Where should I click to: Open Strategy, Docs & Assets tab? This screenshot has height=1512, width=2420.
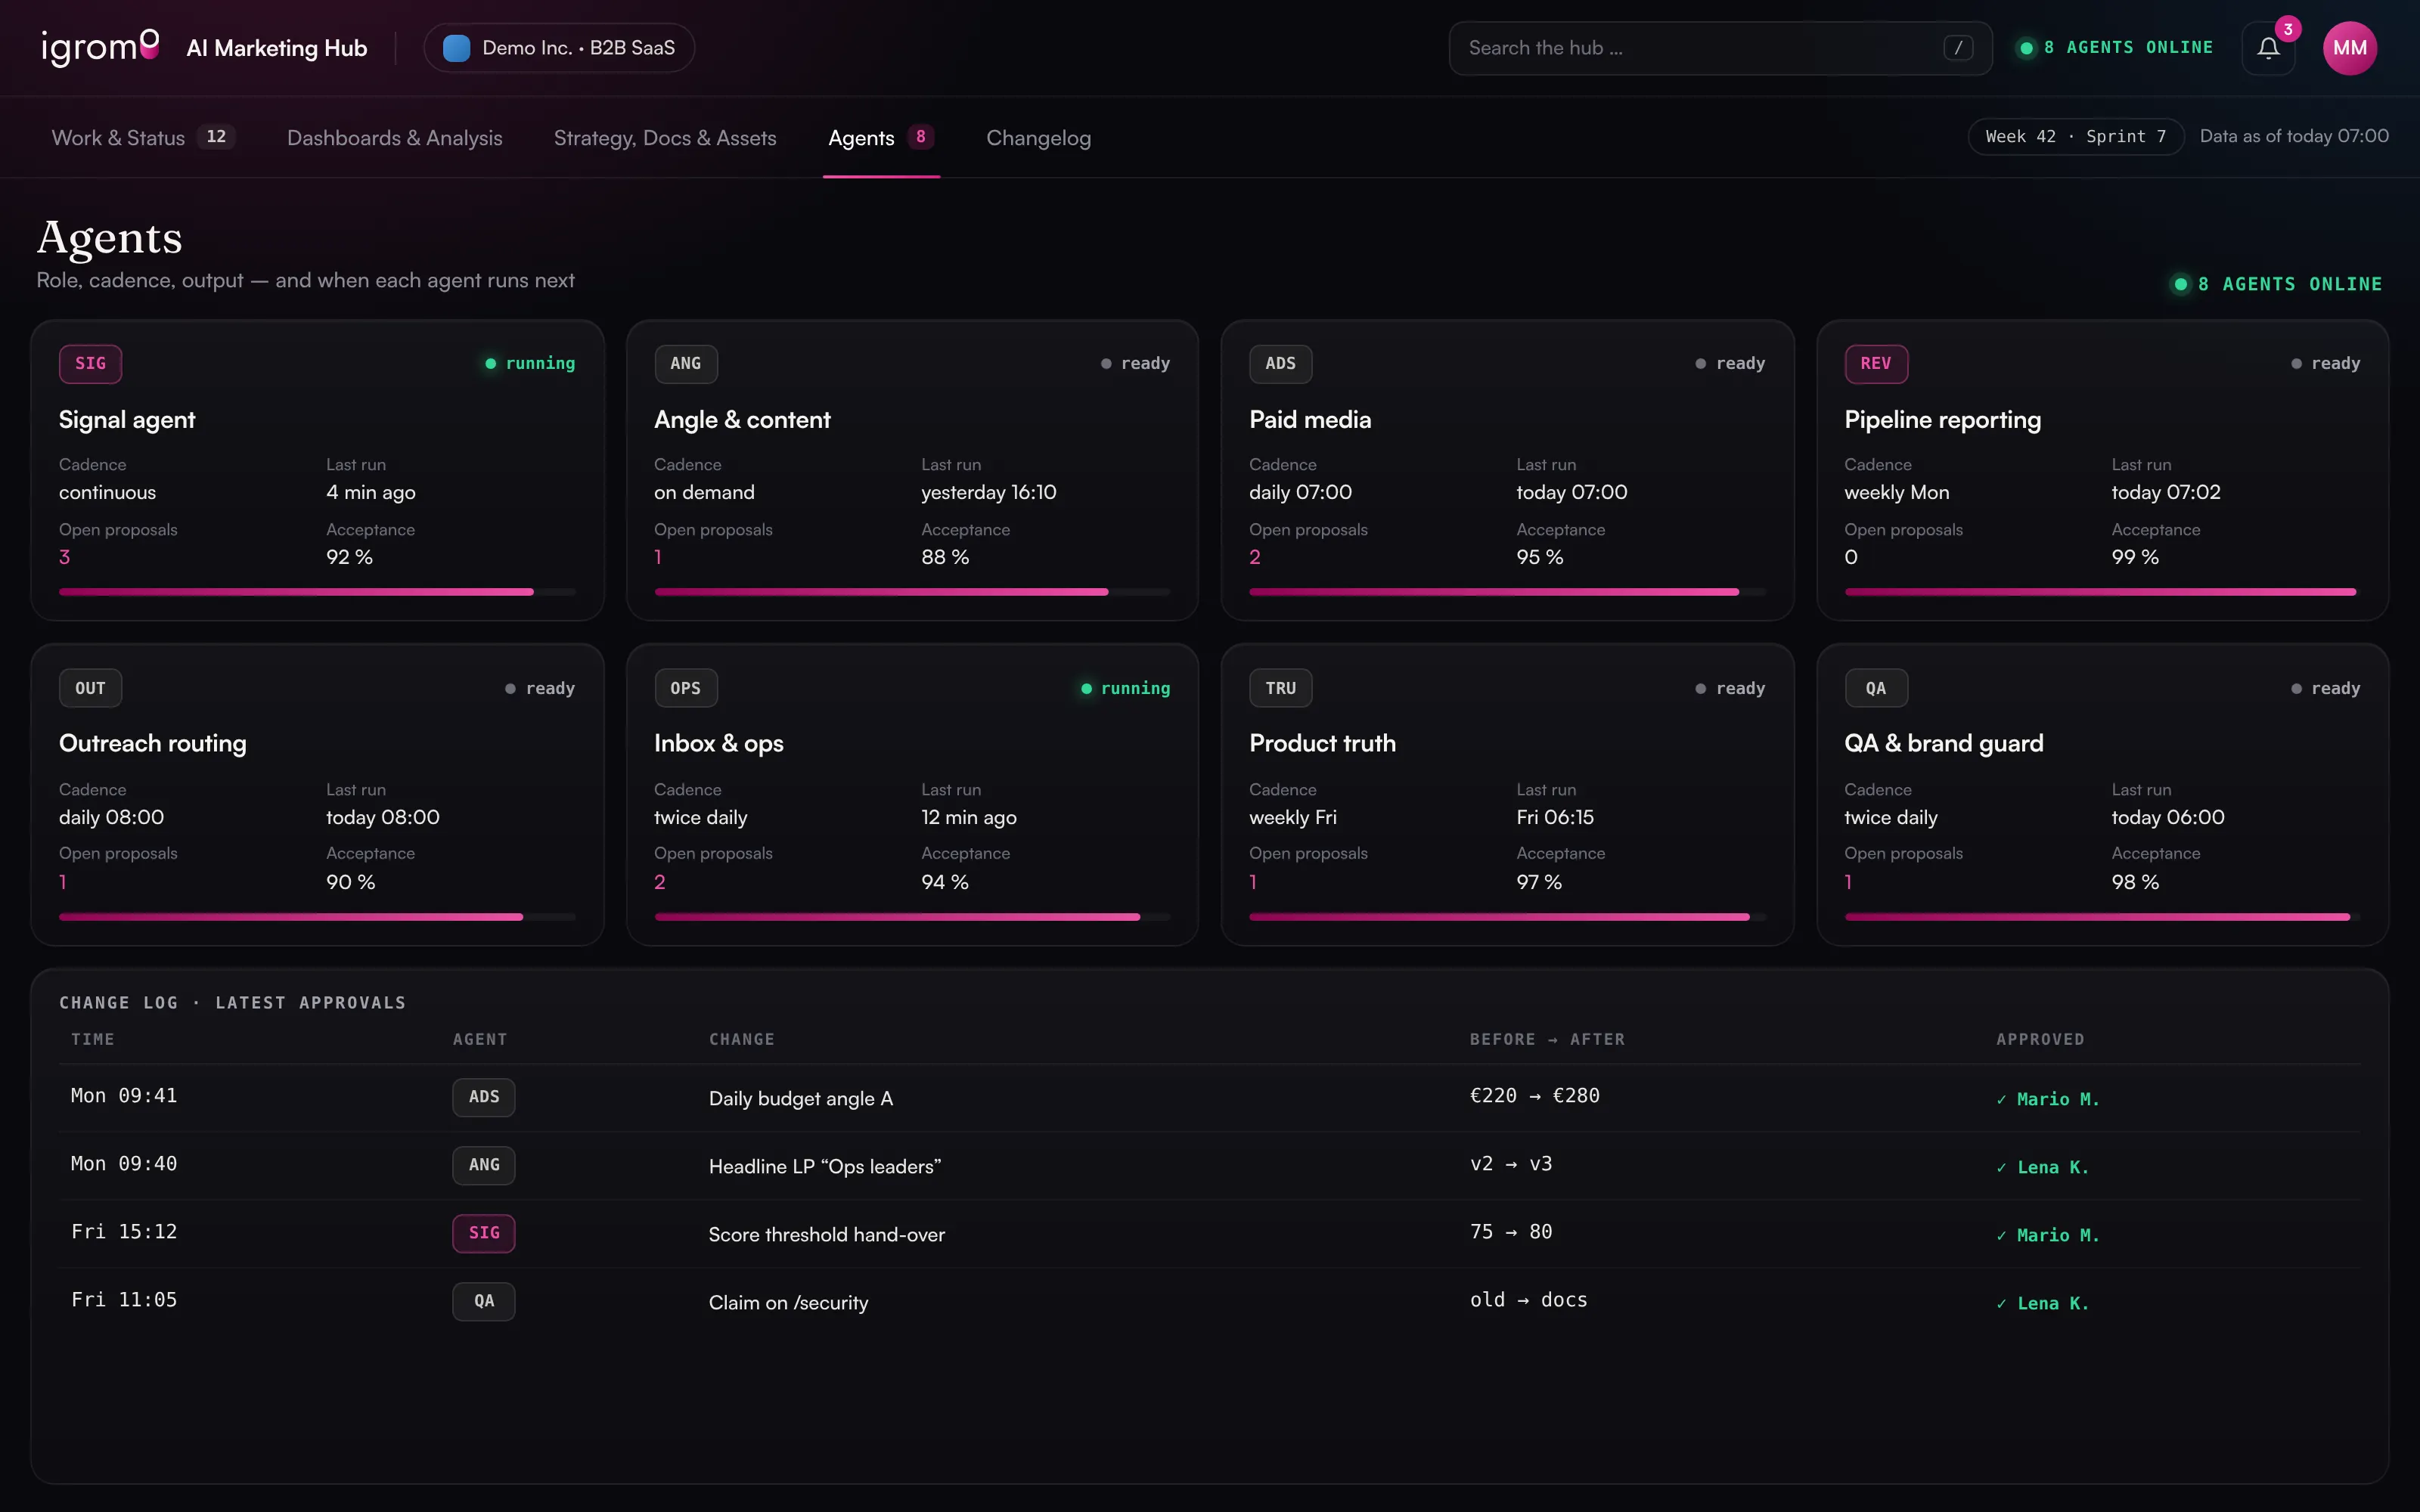click(x=665, y=138)
